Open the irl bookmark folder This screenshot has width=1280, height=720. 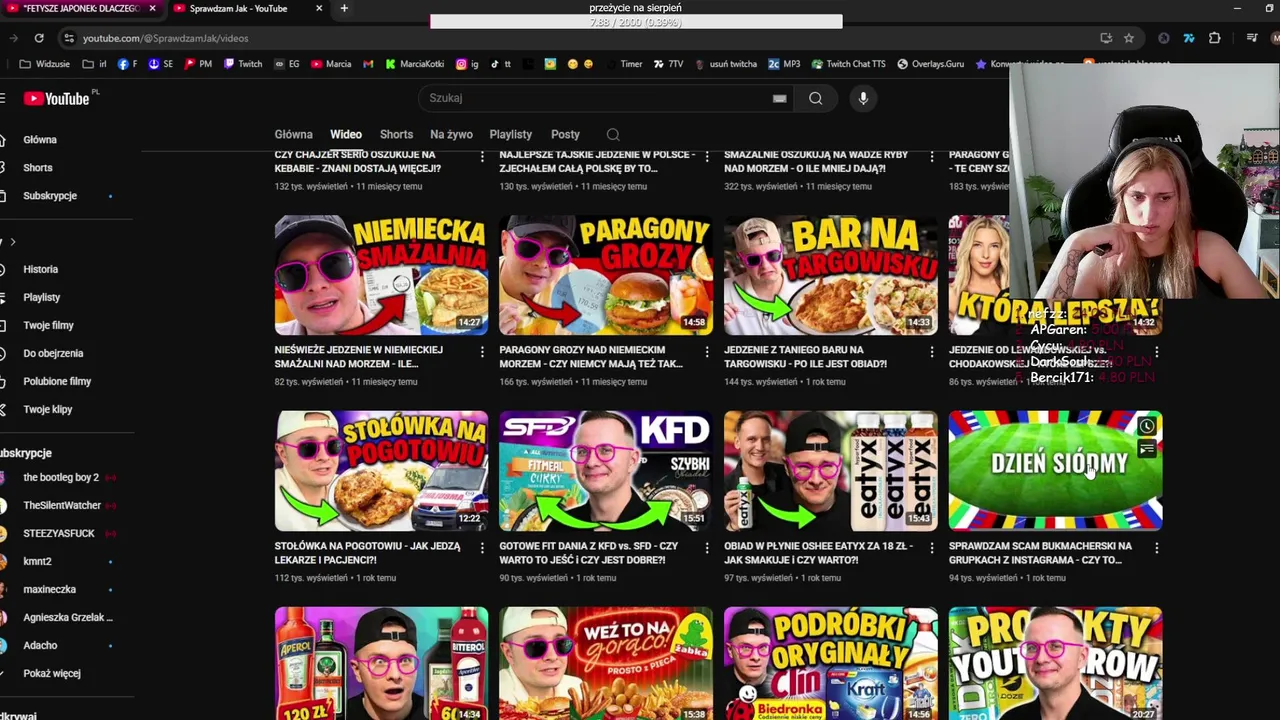coord(95,64)
